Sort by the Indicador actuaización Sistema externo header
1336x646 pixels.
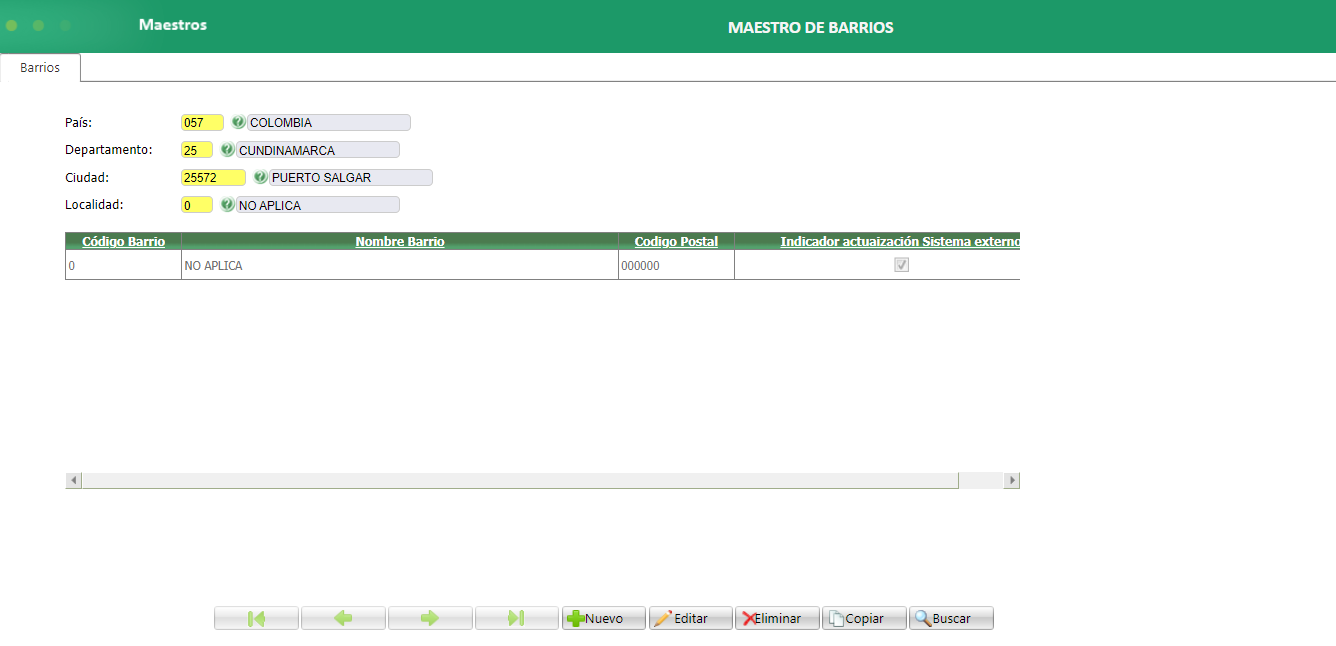[900, 241]
